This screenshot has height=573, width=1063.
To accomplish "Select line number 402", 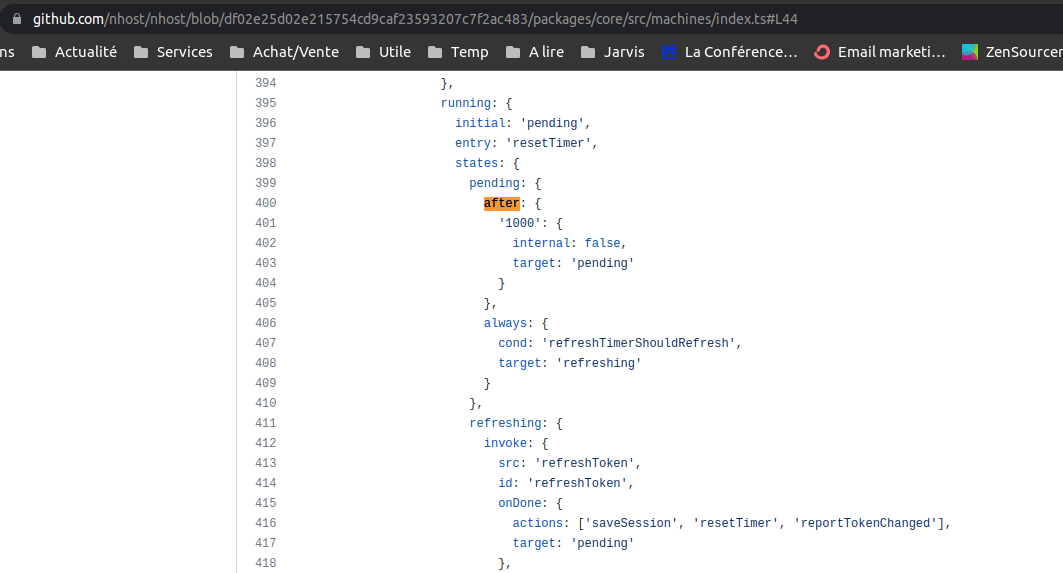I will pyautogui.click(x=266, y=243).
